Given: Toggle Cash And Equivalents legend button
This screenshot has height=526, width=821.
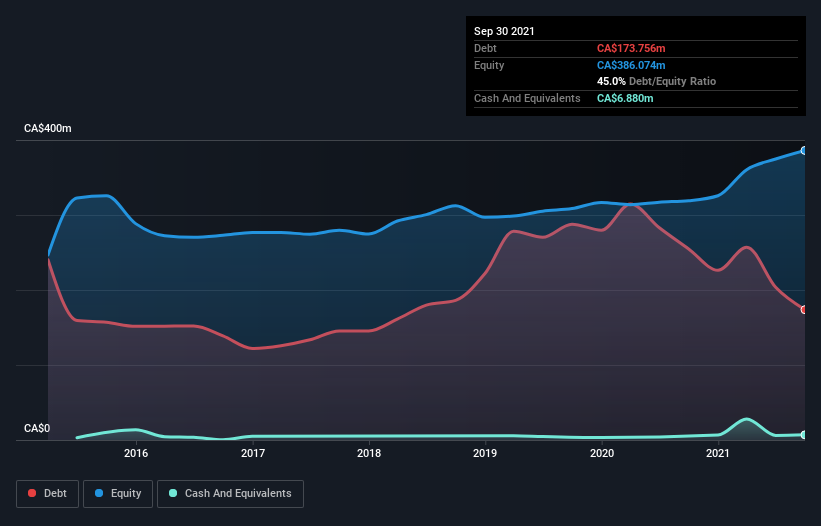Looking at the screenshot, I should [230, 494].
